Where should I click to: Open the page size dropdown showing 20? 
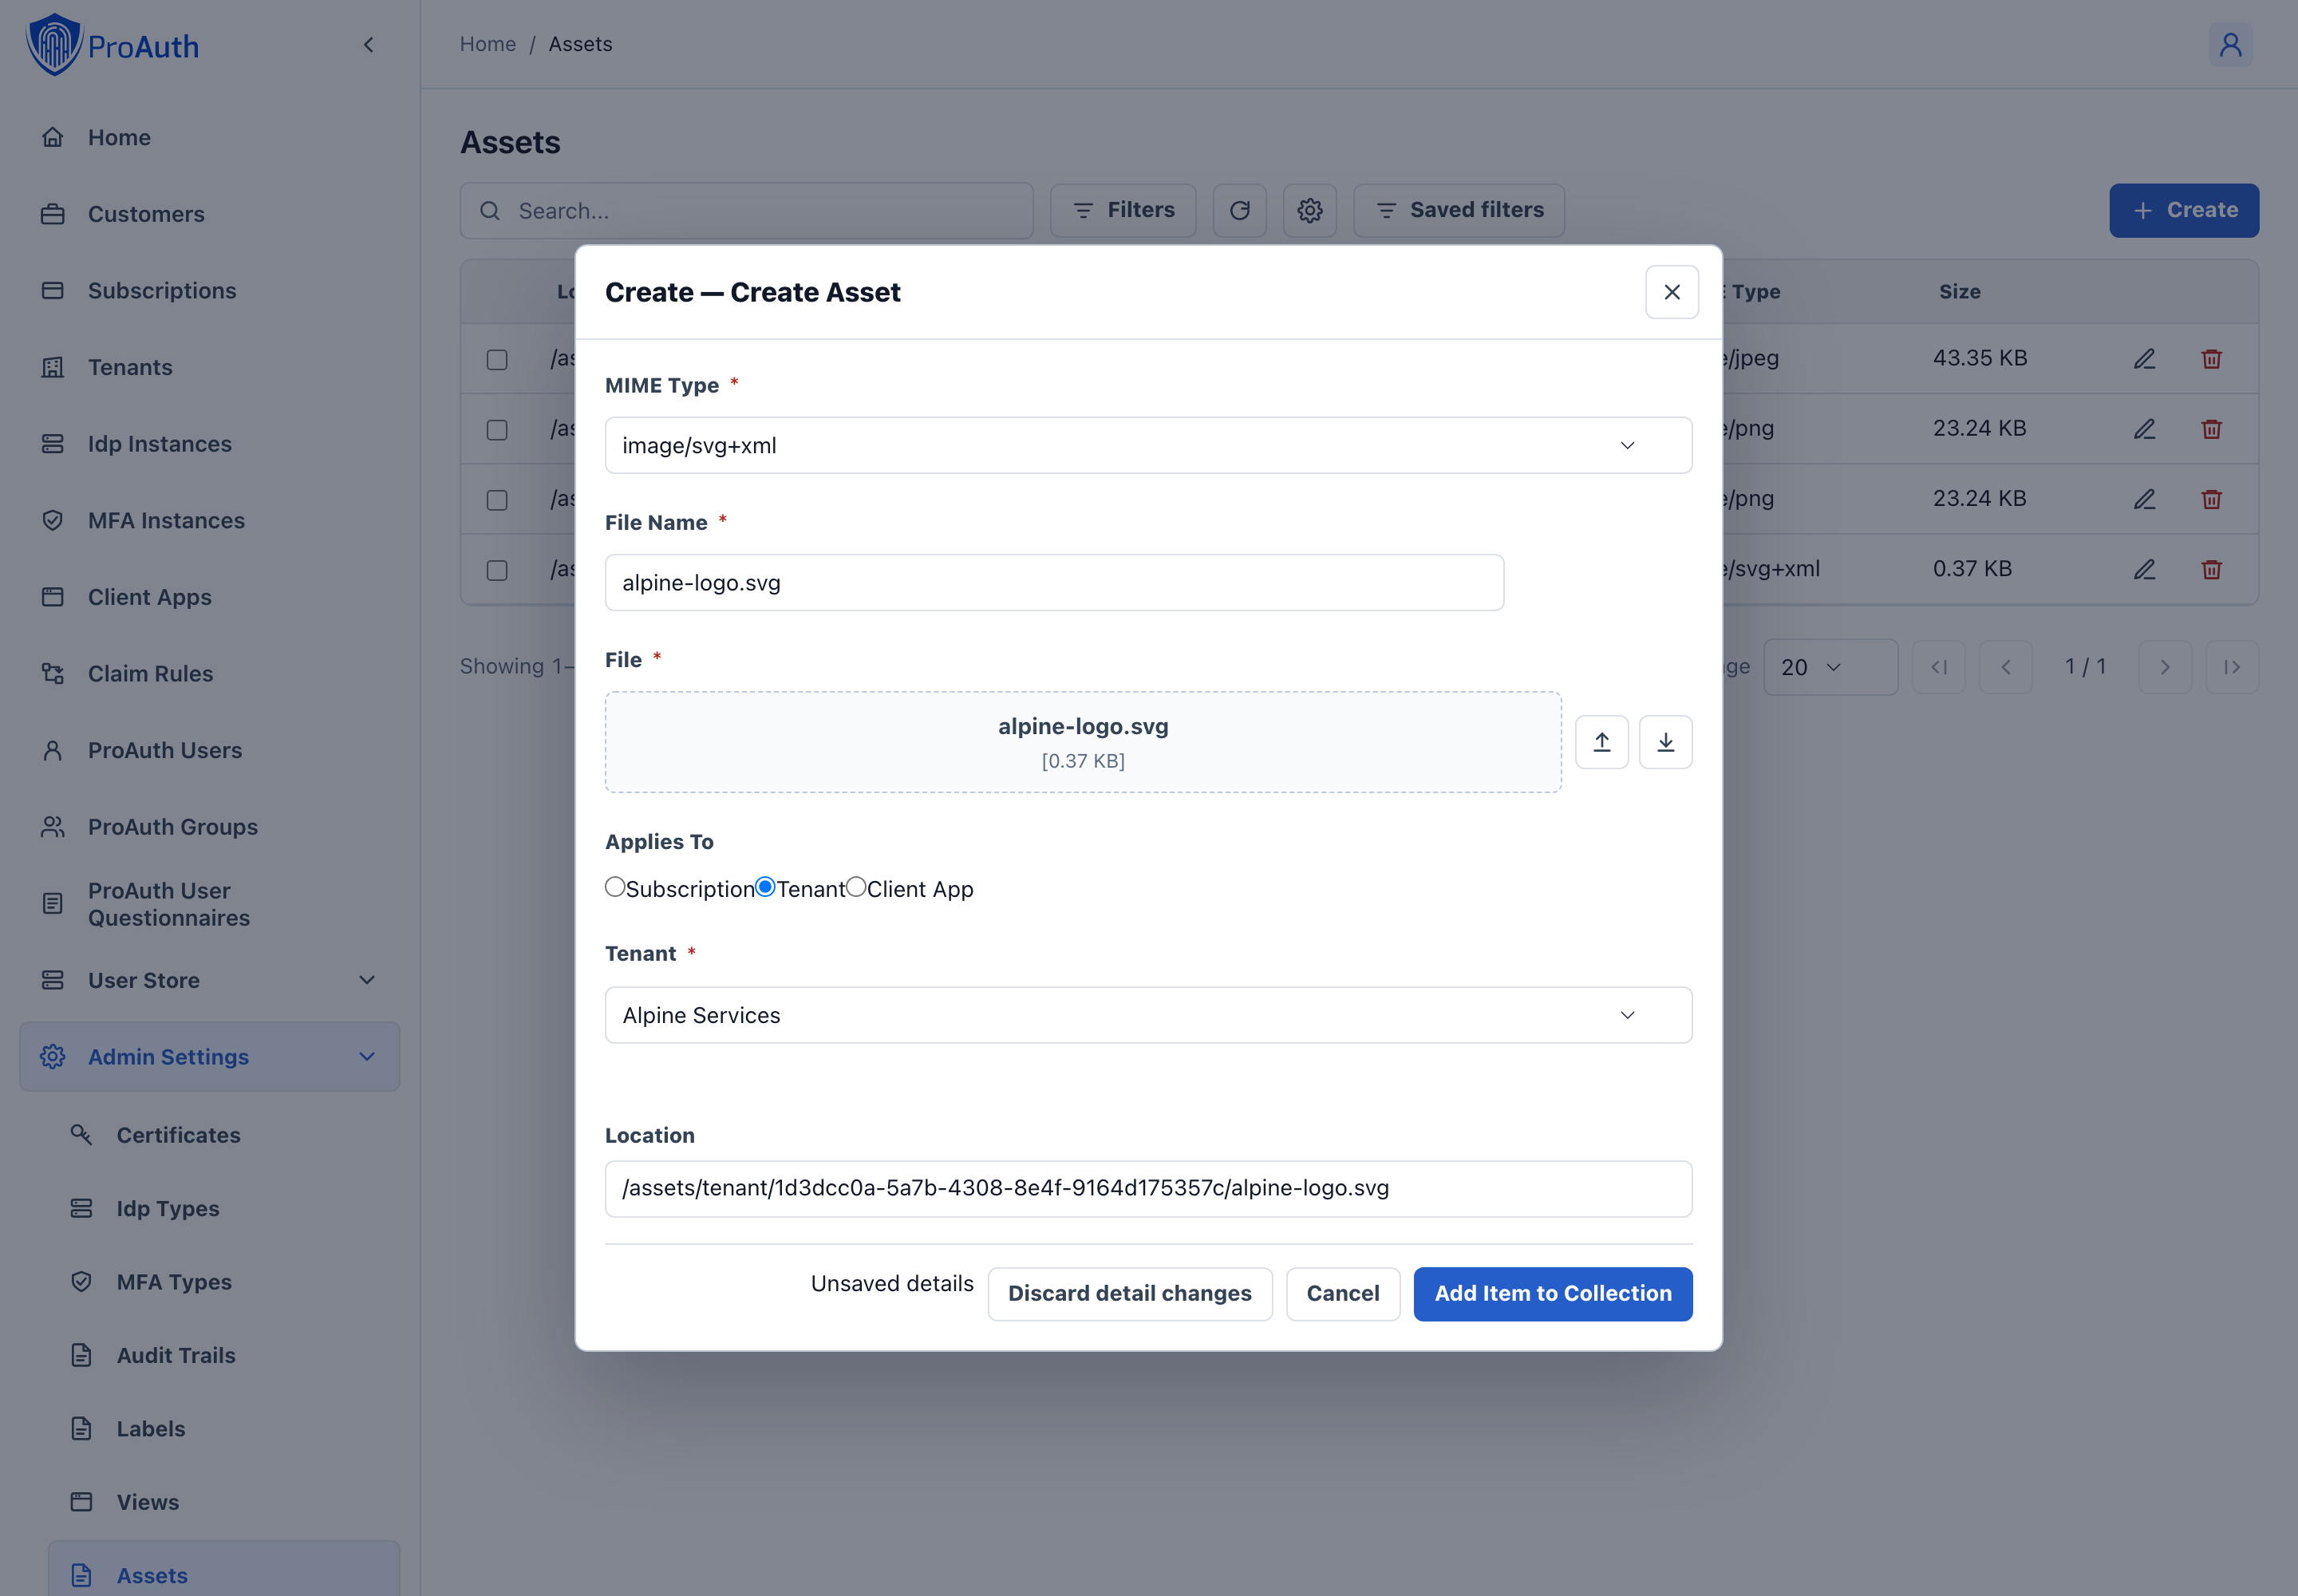pyautogui.click(x=1830, y=667)
